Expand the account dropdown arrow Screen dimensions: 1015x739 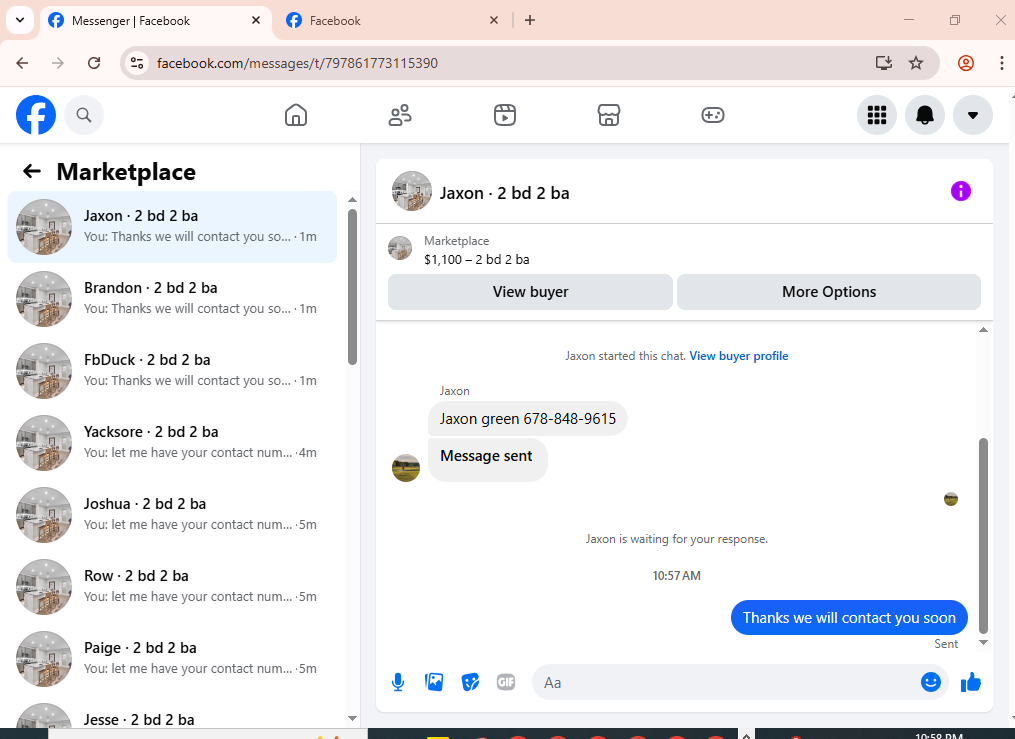tap(972, 115)
